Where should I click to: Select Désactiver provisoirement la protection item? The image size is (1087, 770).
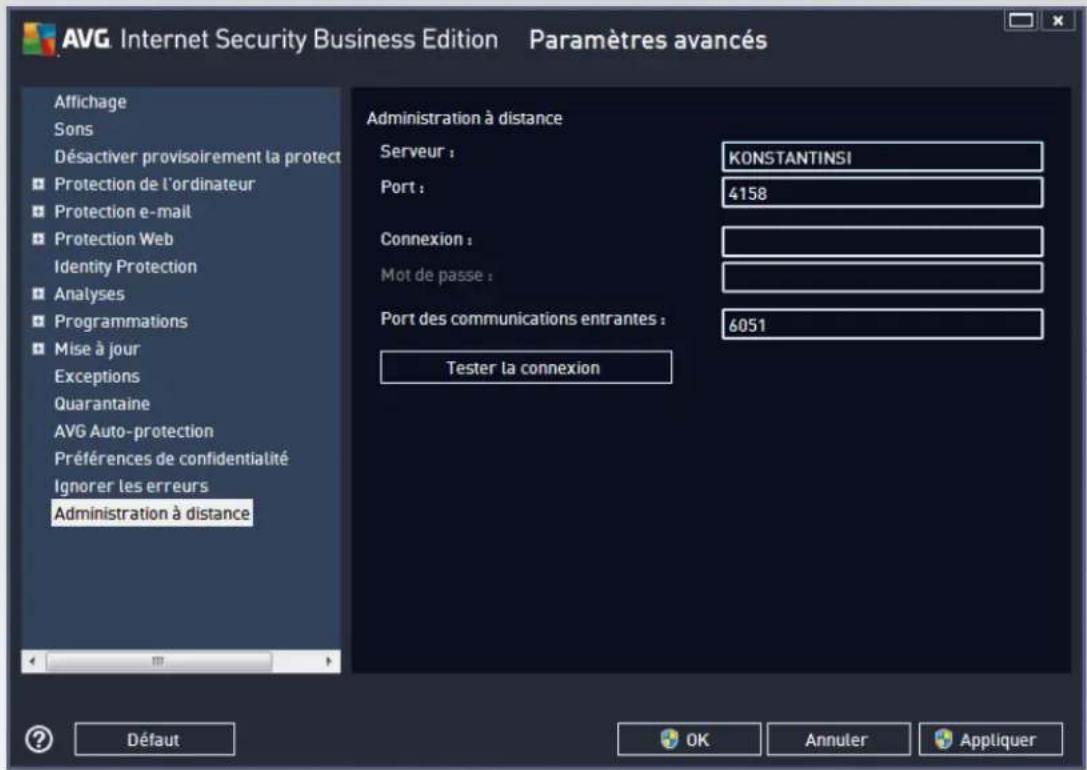coord(197,157)
